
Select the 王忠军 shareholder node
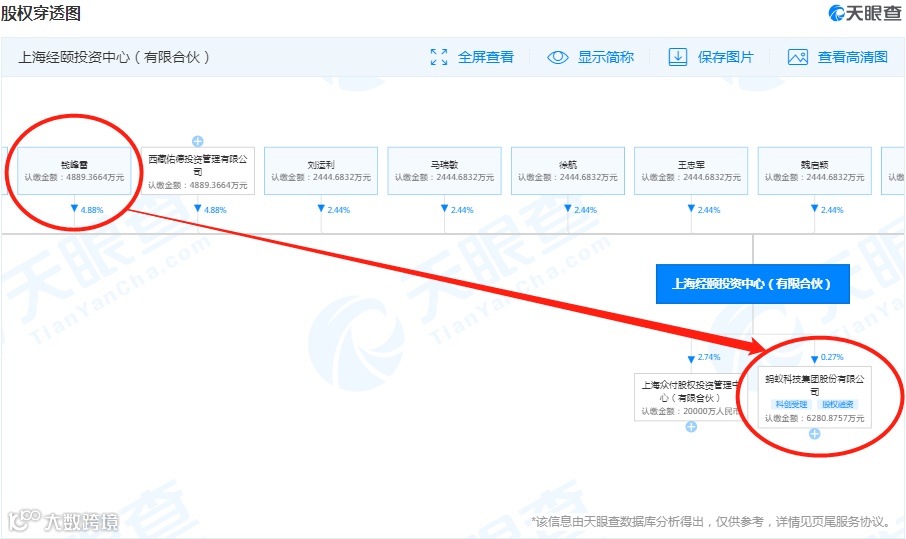(691, 170)
